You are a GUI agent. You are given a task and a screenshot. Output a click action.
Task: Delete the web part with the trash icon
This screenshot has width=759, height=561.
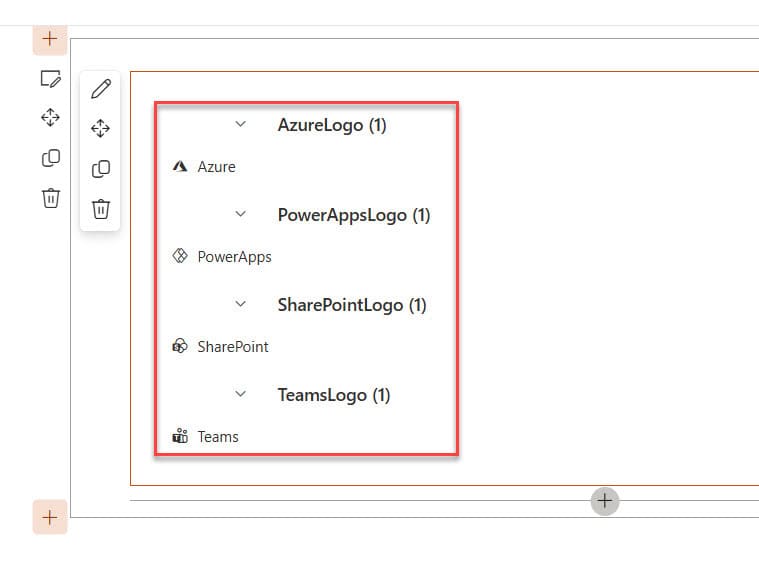(101, 209)
